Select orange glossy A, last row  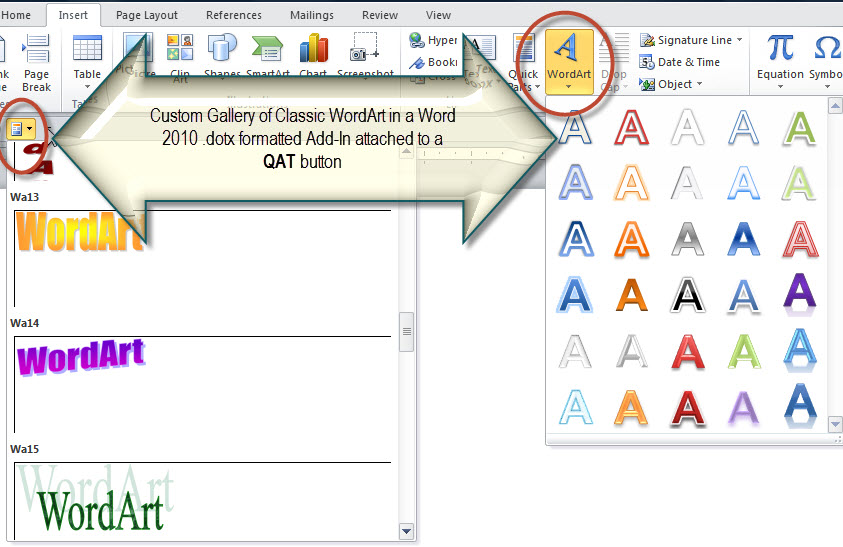coord(631,408)
